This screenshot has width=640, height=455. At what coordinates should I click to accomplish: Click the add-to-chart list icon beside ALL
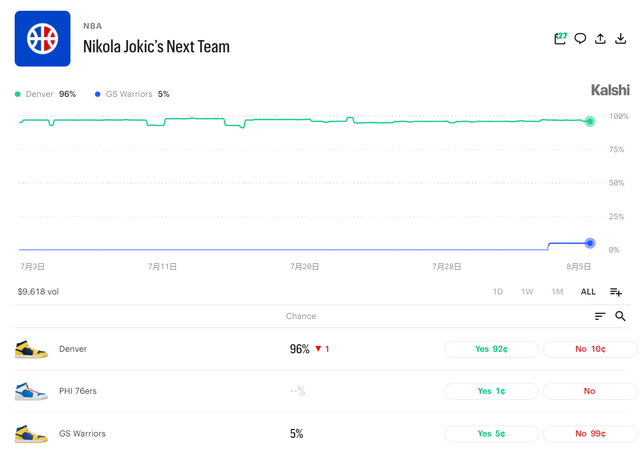[616, 292]
